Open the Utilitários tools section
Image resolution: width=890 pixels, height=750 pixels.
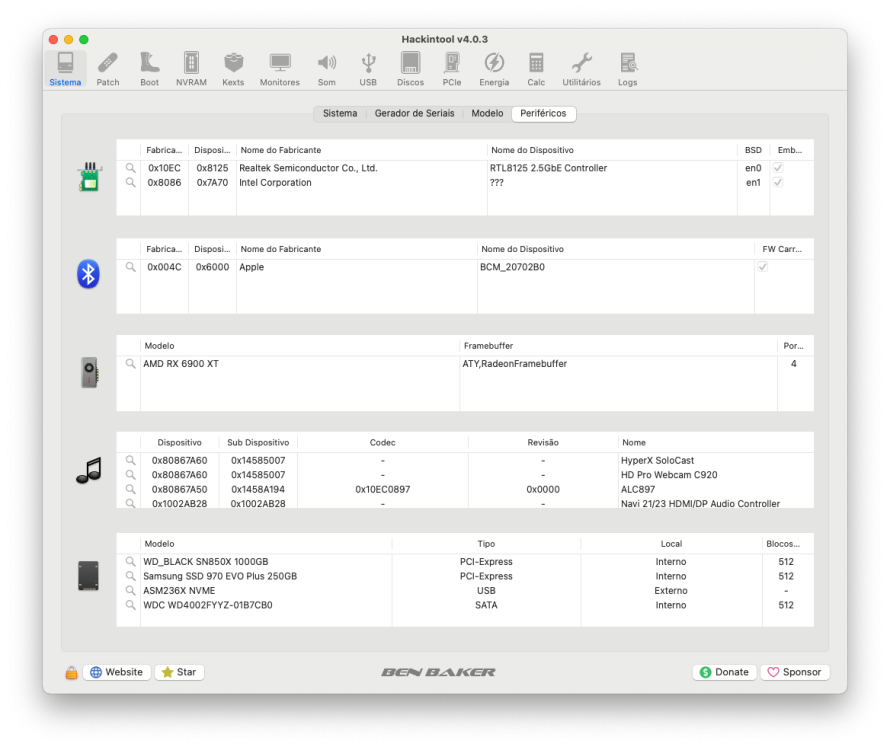[581, 69]
